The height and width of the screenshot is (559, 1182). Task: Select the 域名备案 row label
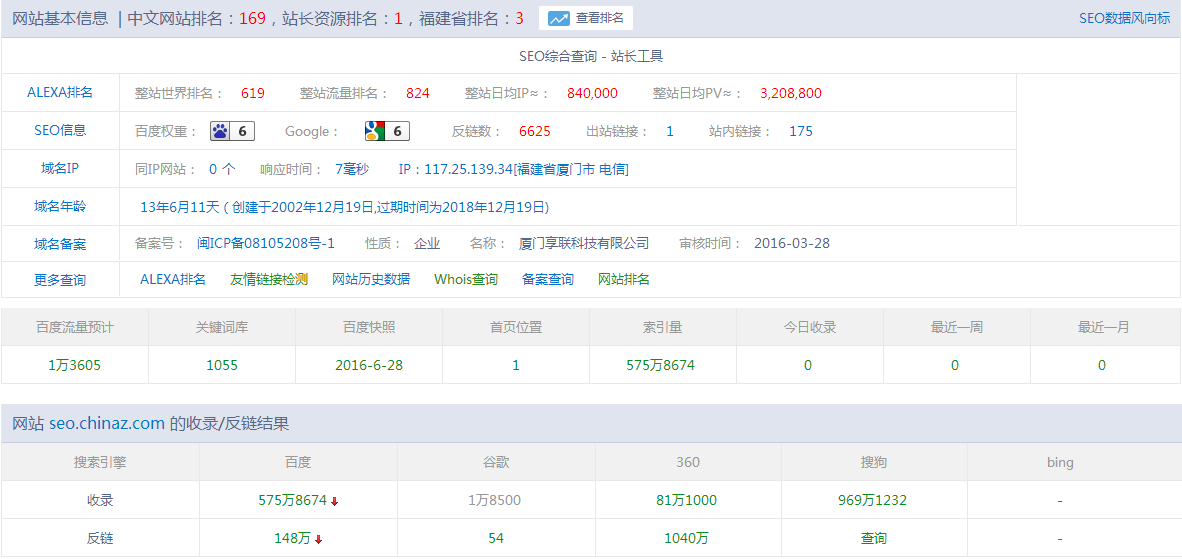pos(60,244)
